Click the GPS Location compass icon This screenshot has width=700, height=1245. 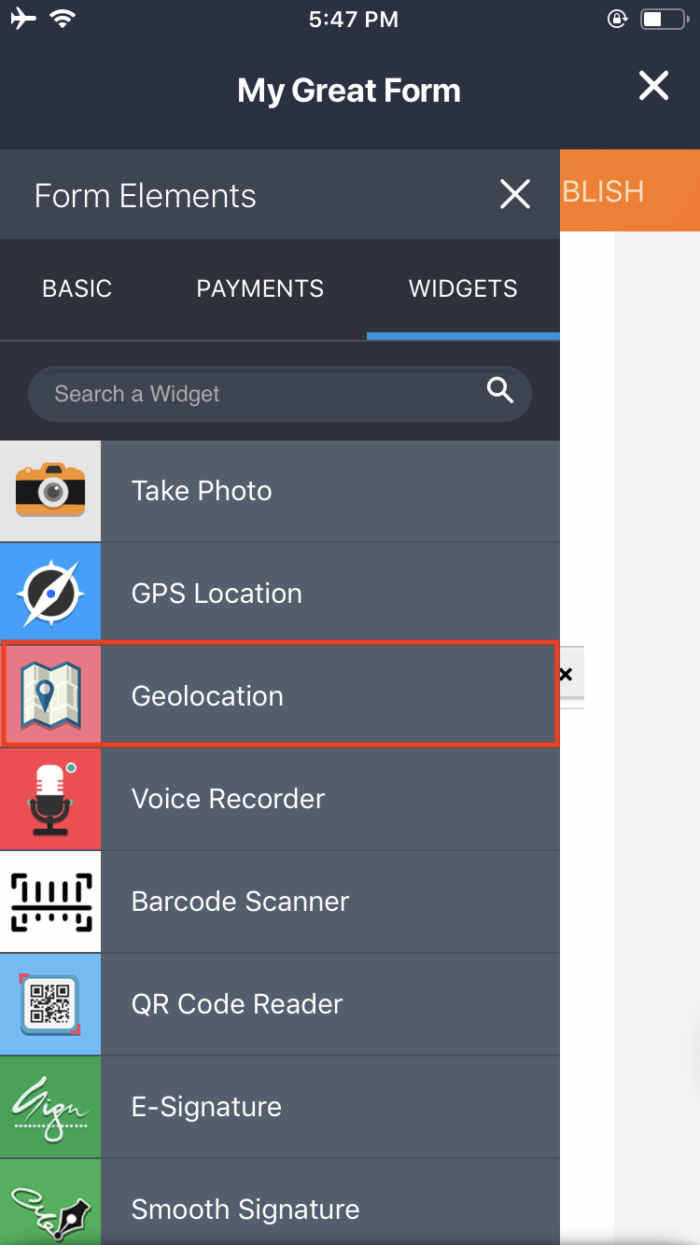click(50, 592)
